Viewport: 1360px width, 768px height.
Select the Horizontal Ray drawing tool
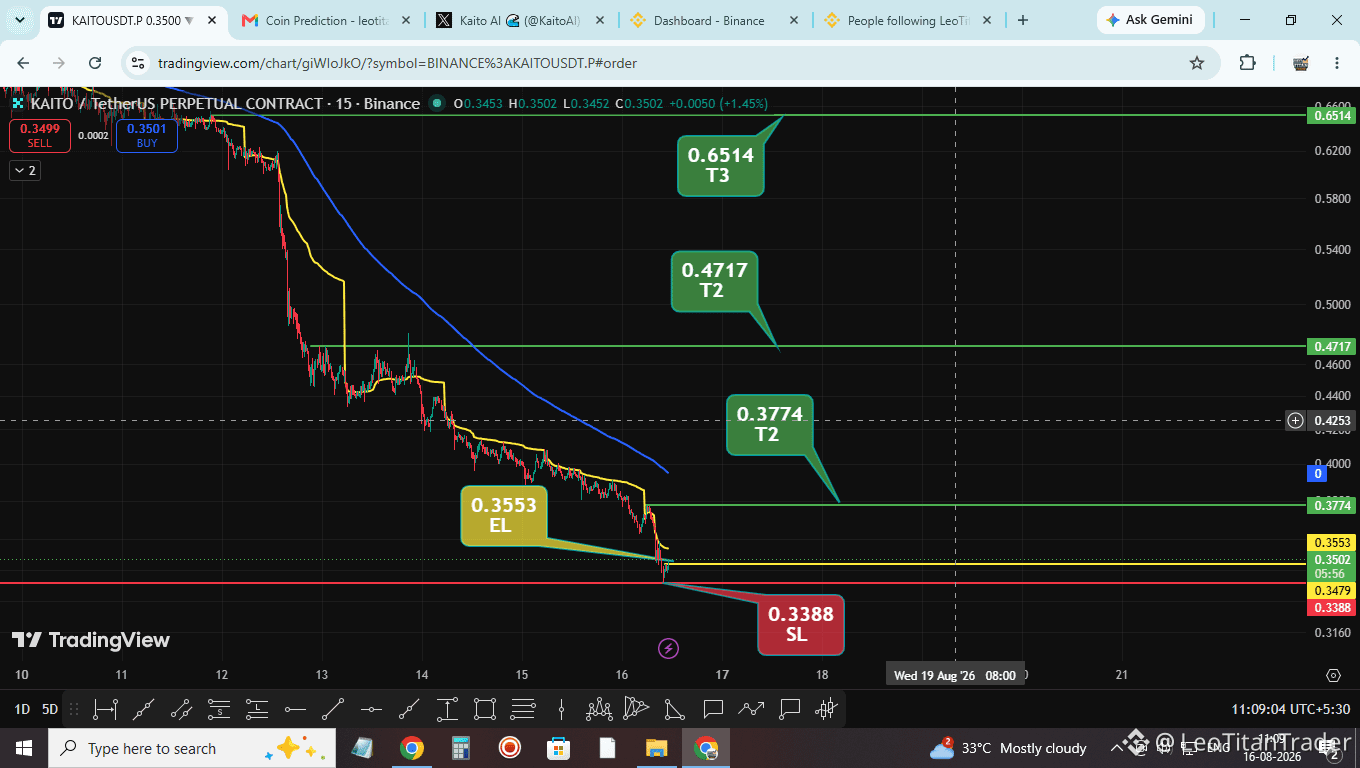tap(295, 710)
